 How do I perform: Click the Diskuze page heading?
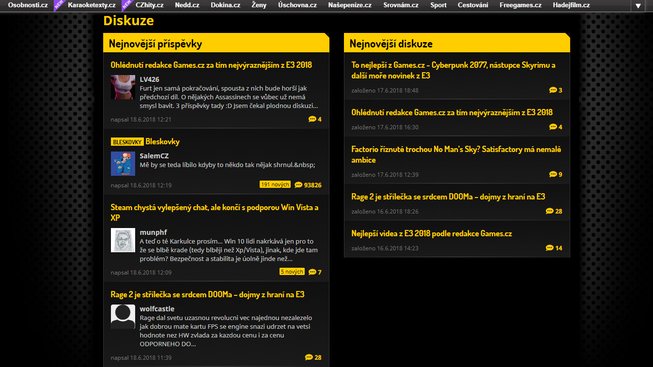pos(129,20)
